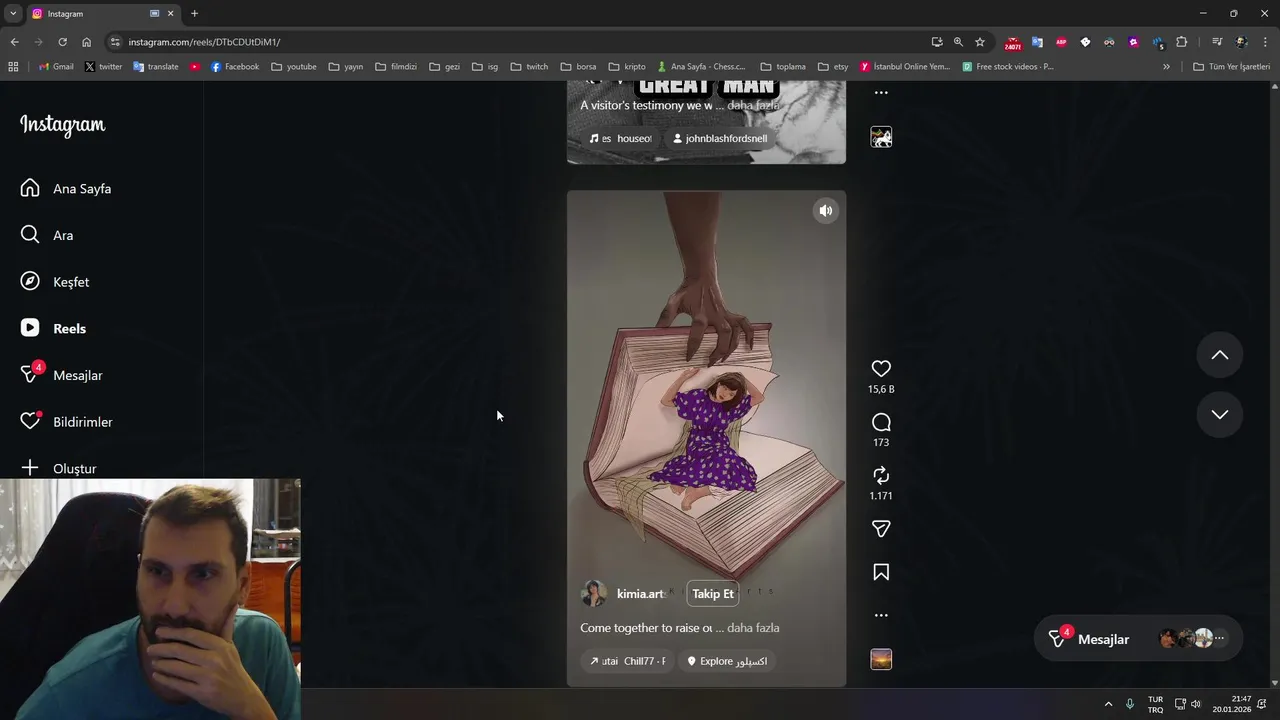The image size is (1280, 720).
Task: Click Oluştur to create a post
Action: tap(58, 468)
